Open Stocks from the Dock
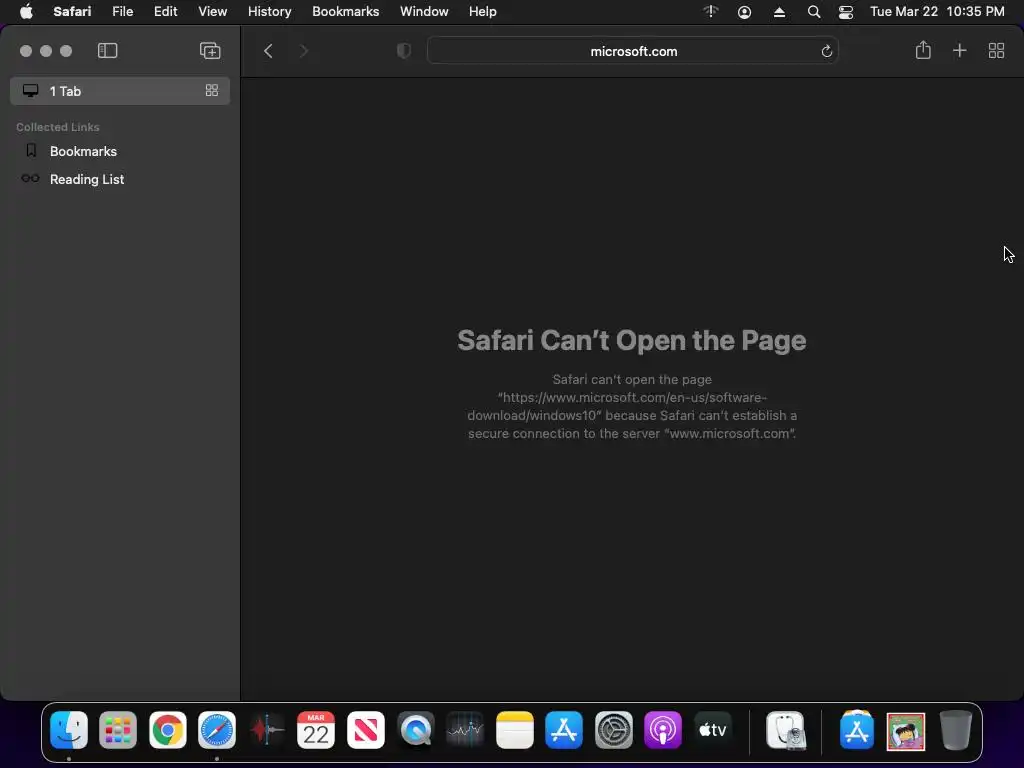This screenshot has height=768, width=1024. coord(465,729)
